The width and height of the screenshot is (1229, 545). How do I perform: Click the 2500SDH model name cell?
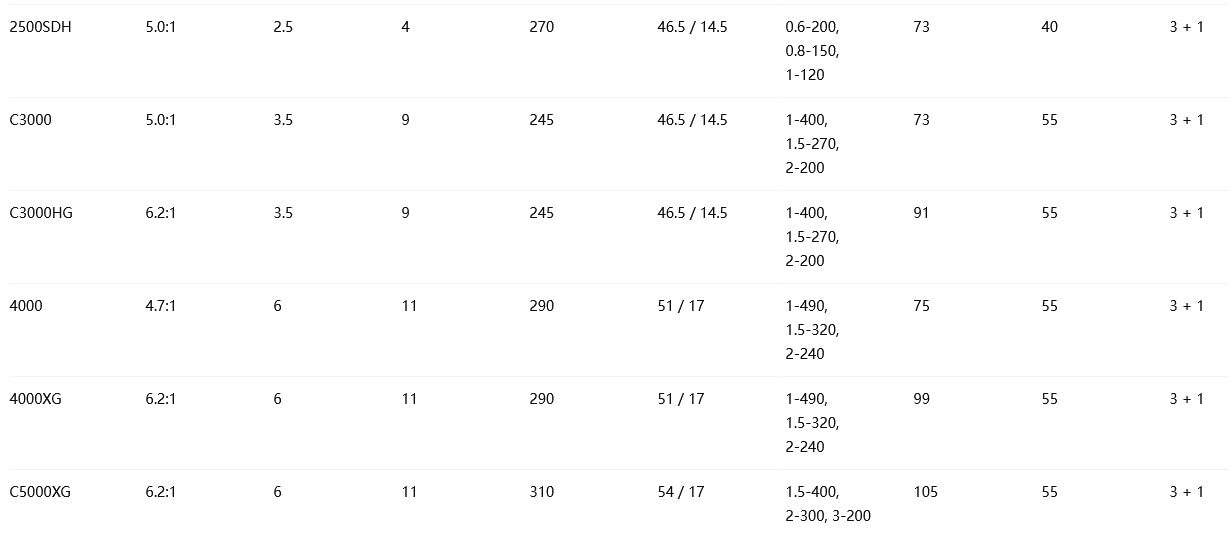coord(40,27)
